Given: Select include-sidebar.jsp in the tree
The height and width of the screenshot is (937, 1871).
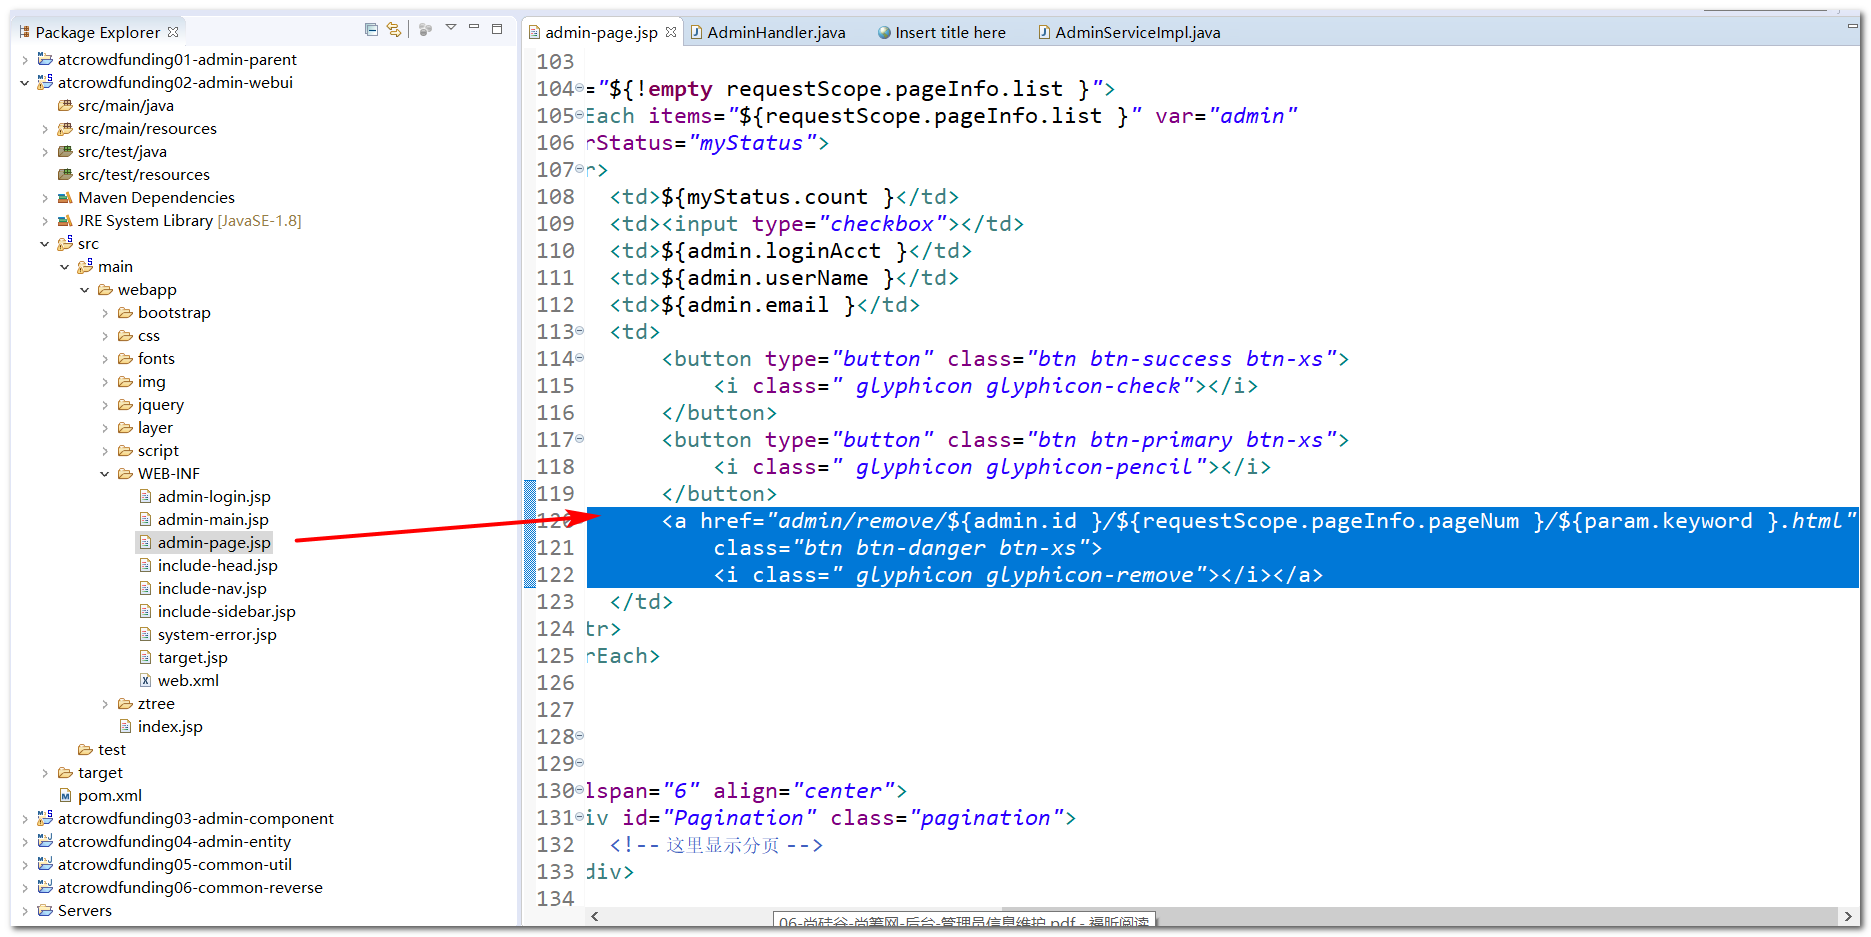Looking at the screenshot, I should 226,612.
